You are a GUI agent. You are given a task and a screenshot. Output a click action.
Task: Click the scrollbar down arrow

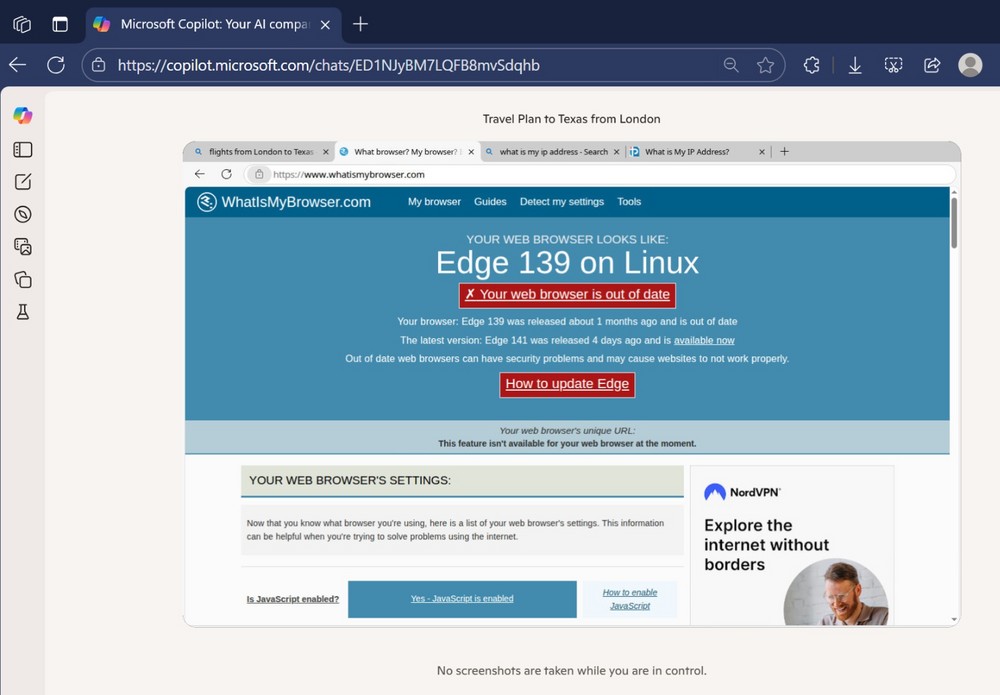tap(953, 618)
